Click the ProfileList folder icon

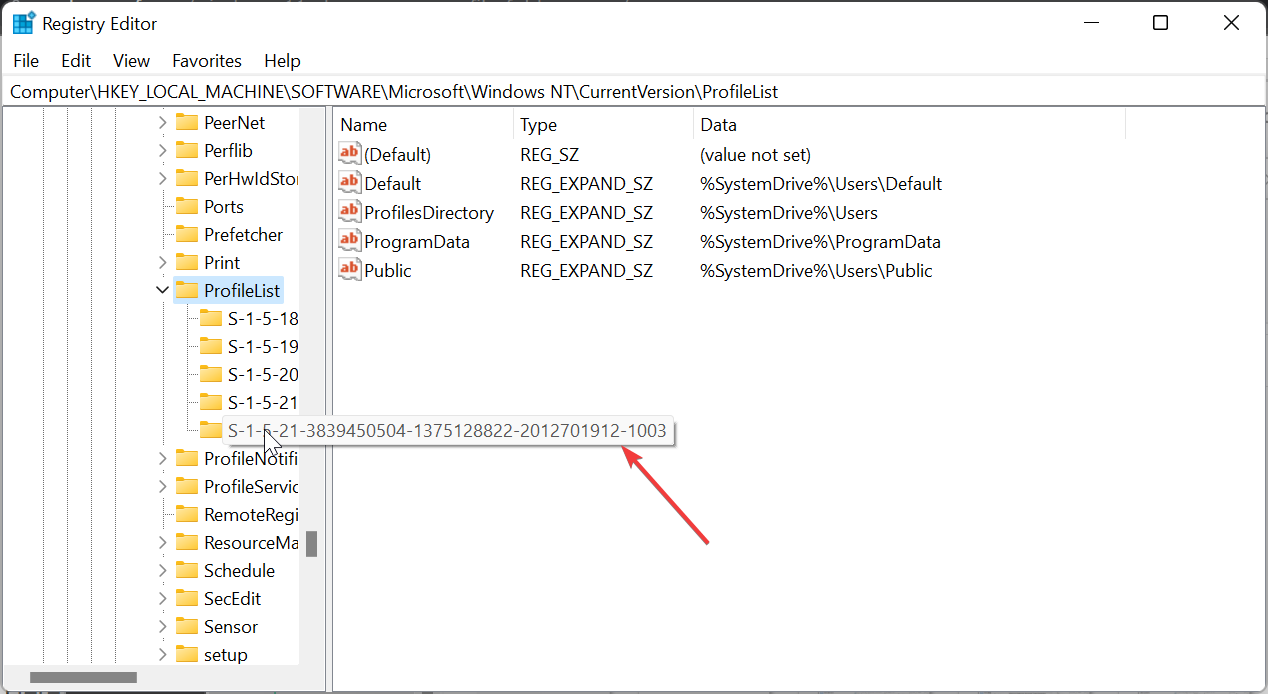click(186, 290)
